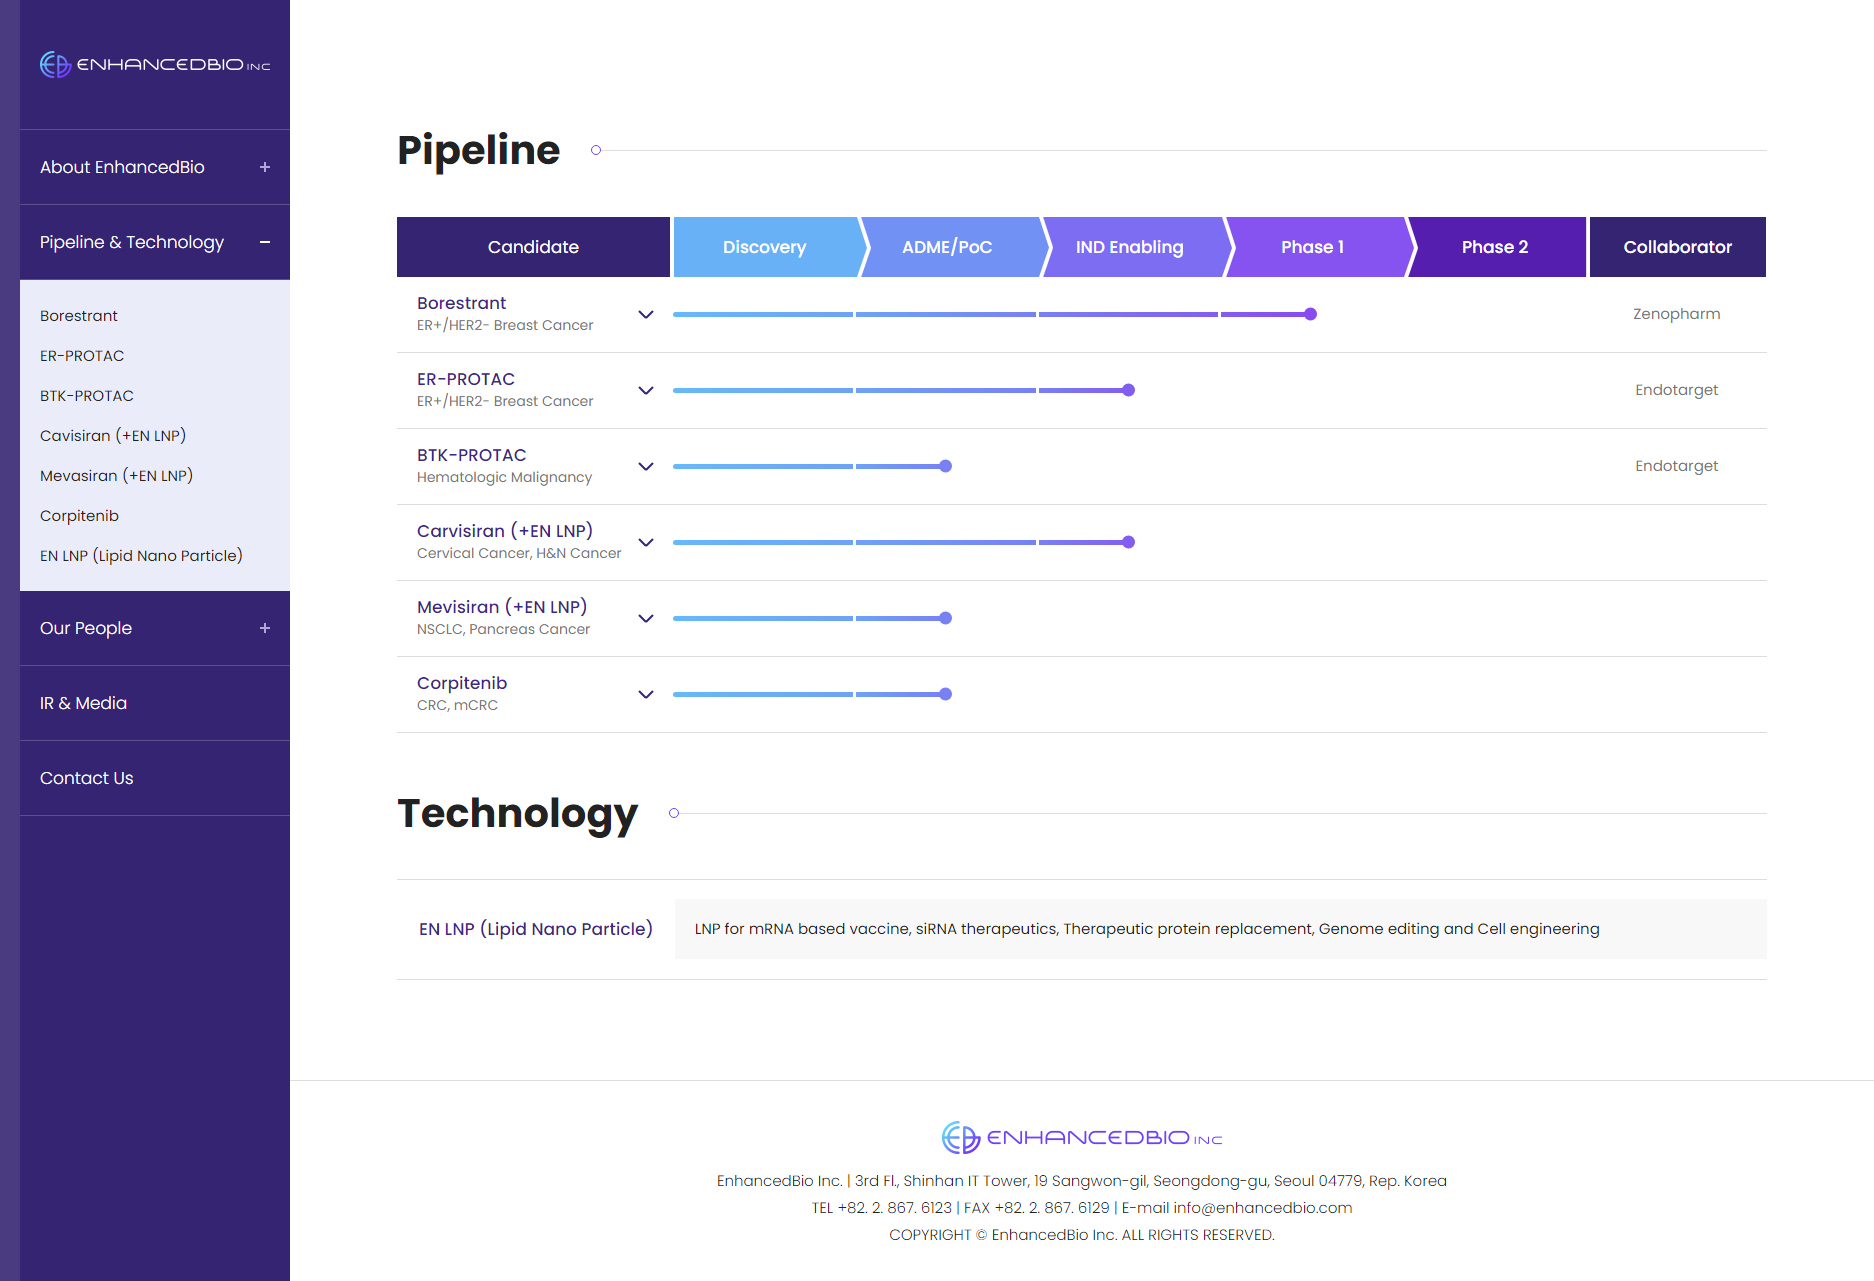Image resolution: width=1874 pixels, height=1281 pixels.
Task: Click the Discovery stage header
Action: [x=765, y=247]
